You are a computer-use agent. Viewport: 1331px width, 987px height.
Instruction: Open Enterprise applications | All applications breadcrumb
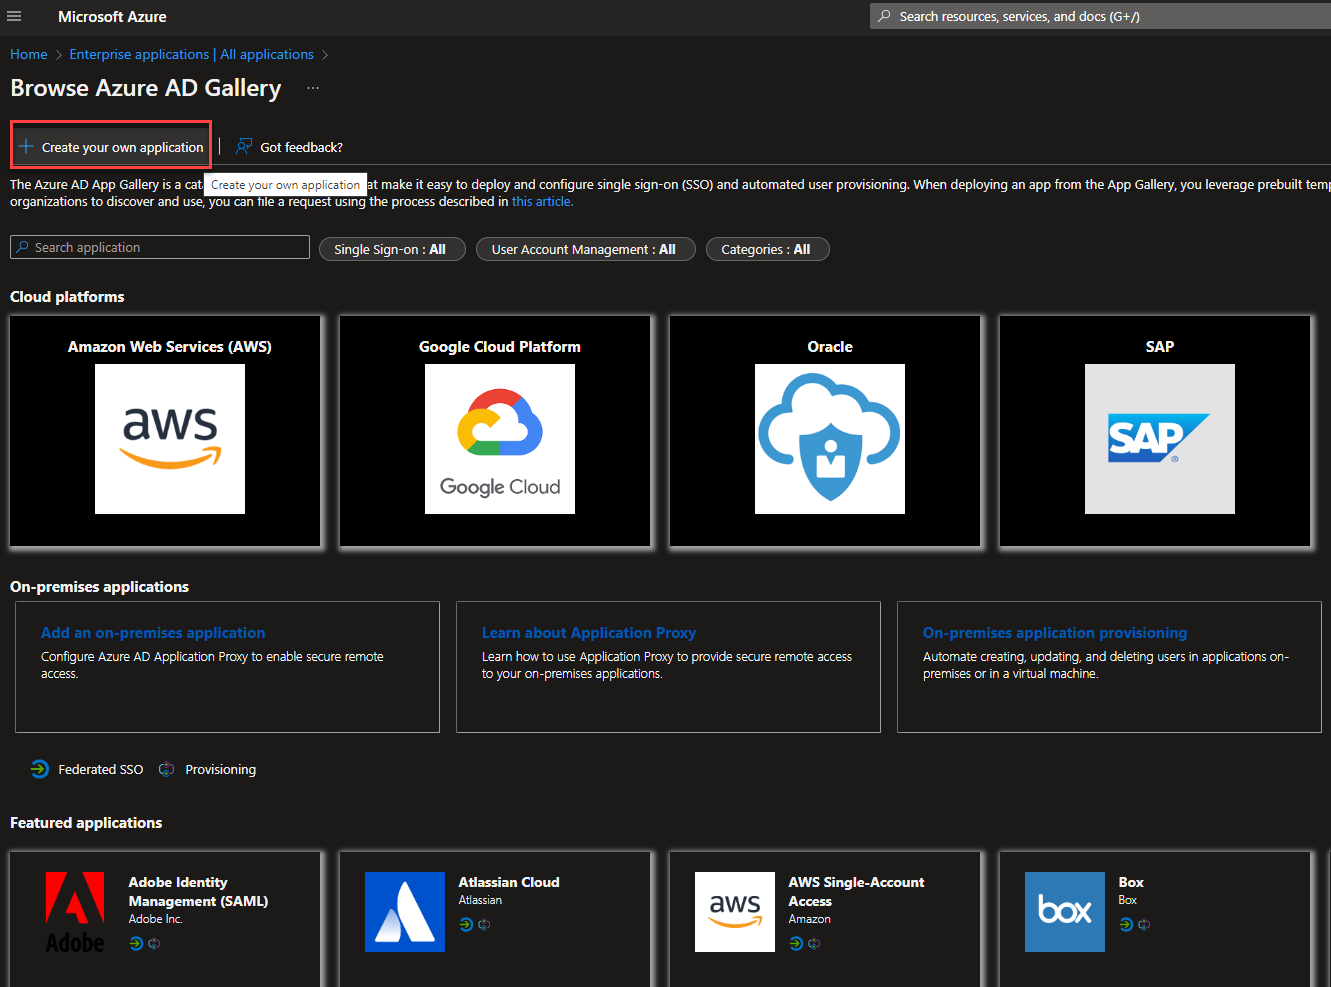[191, 54]
